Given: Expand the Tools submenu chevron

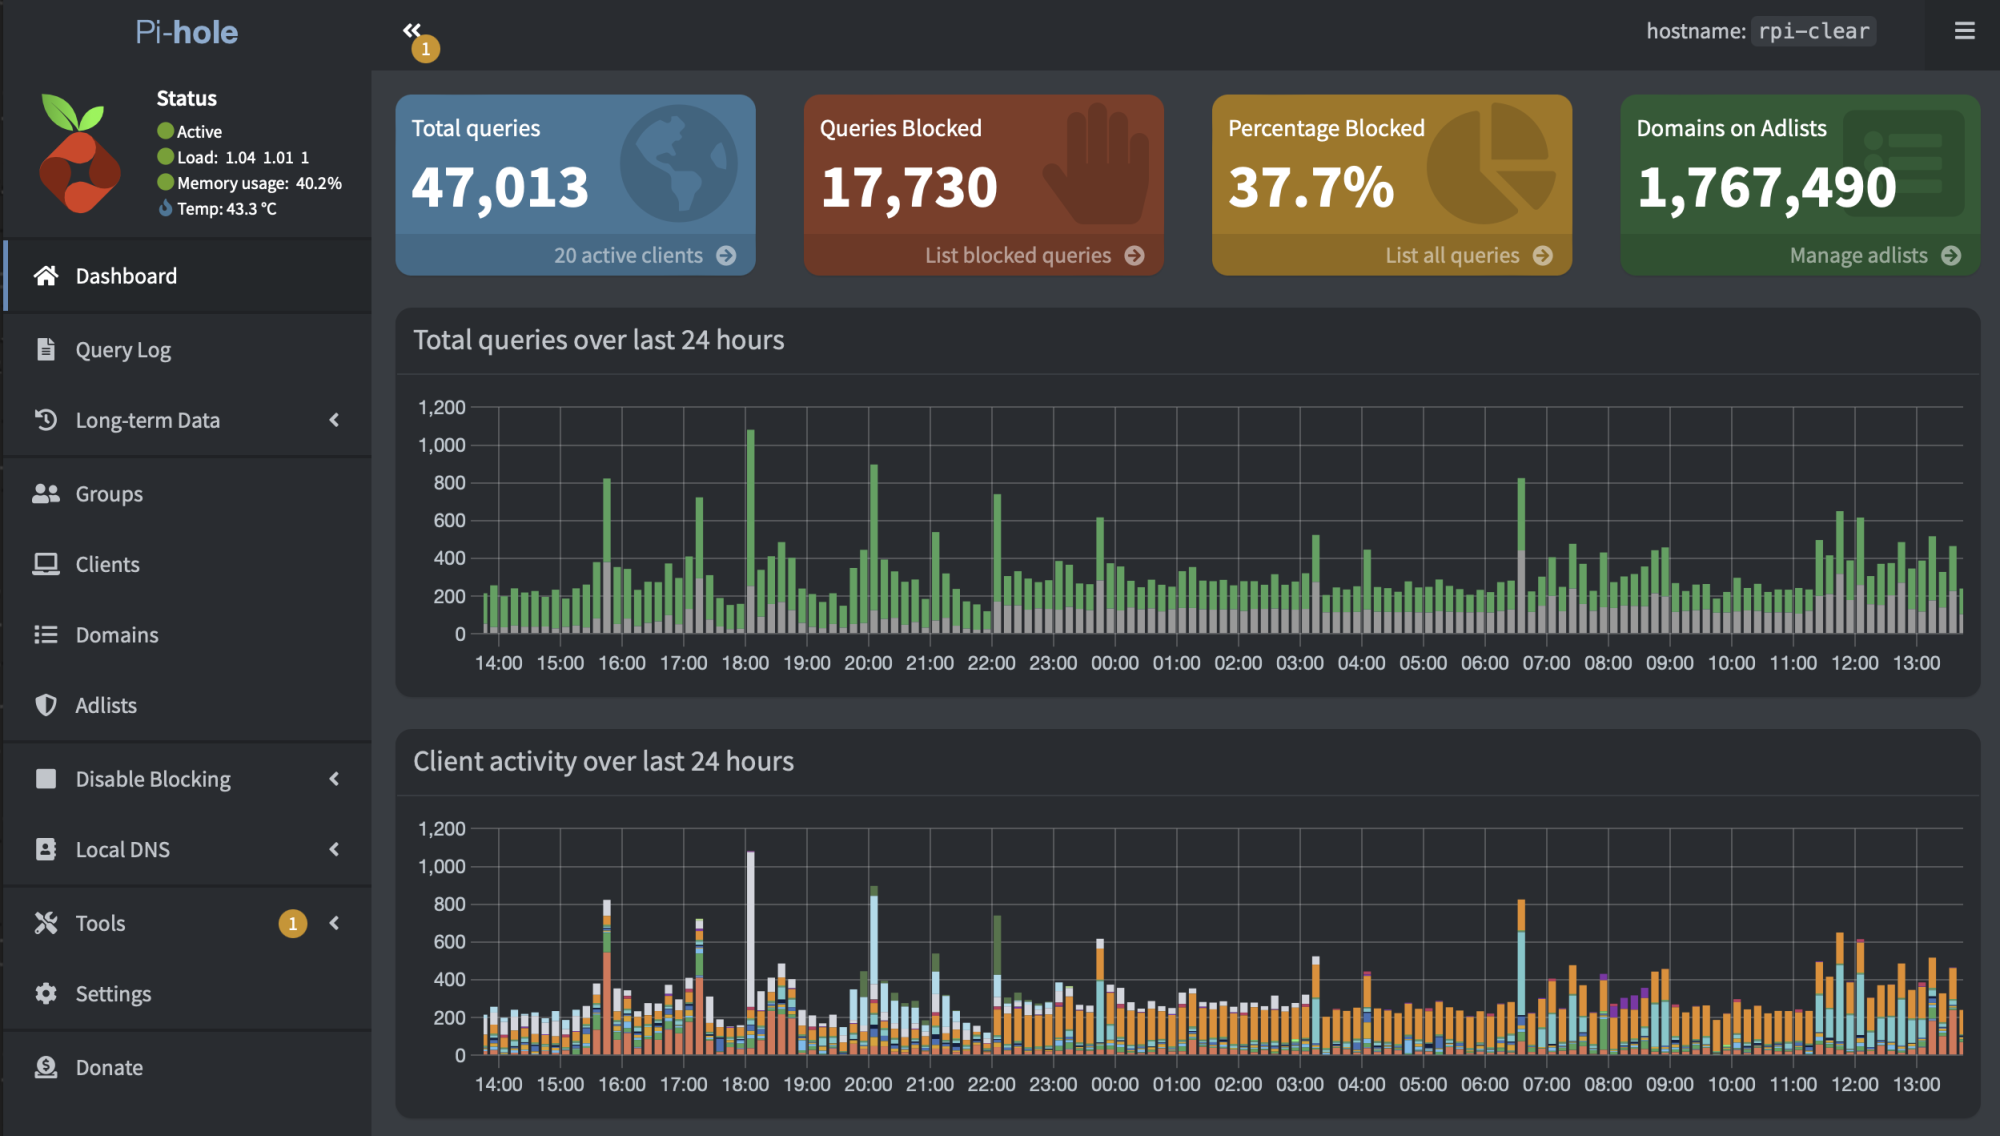Looking at the screenshot, I should [x=334, y=923].
